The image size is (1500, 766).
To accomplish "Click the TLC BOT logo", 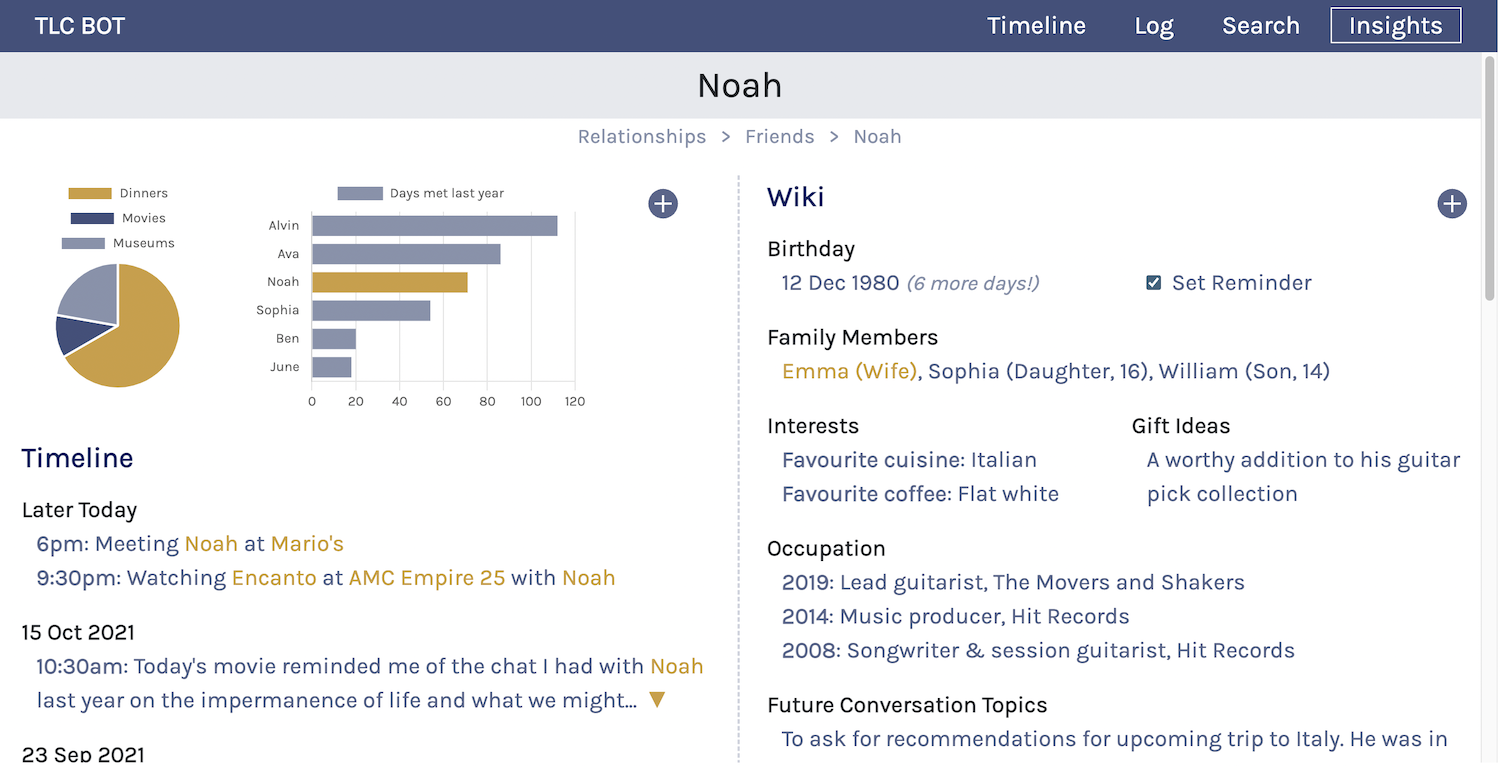I will [x=80, y=26].
